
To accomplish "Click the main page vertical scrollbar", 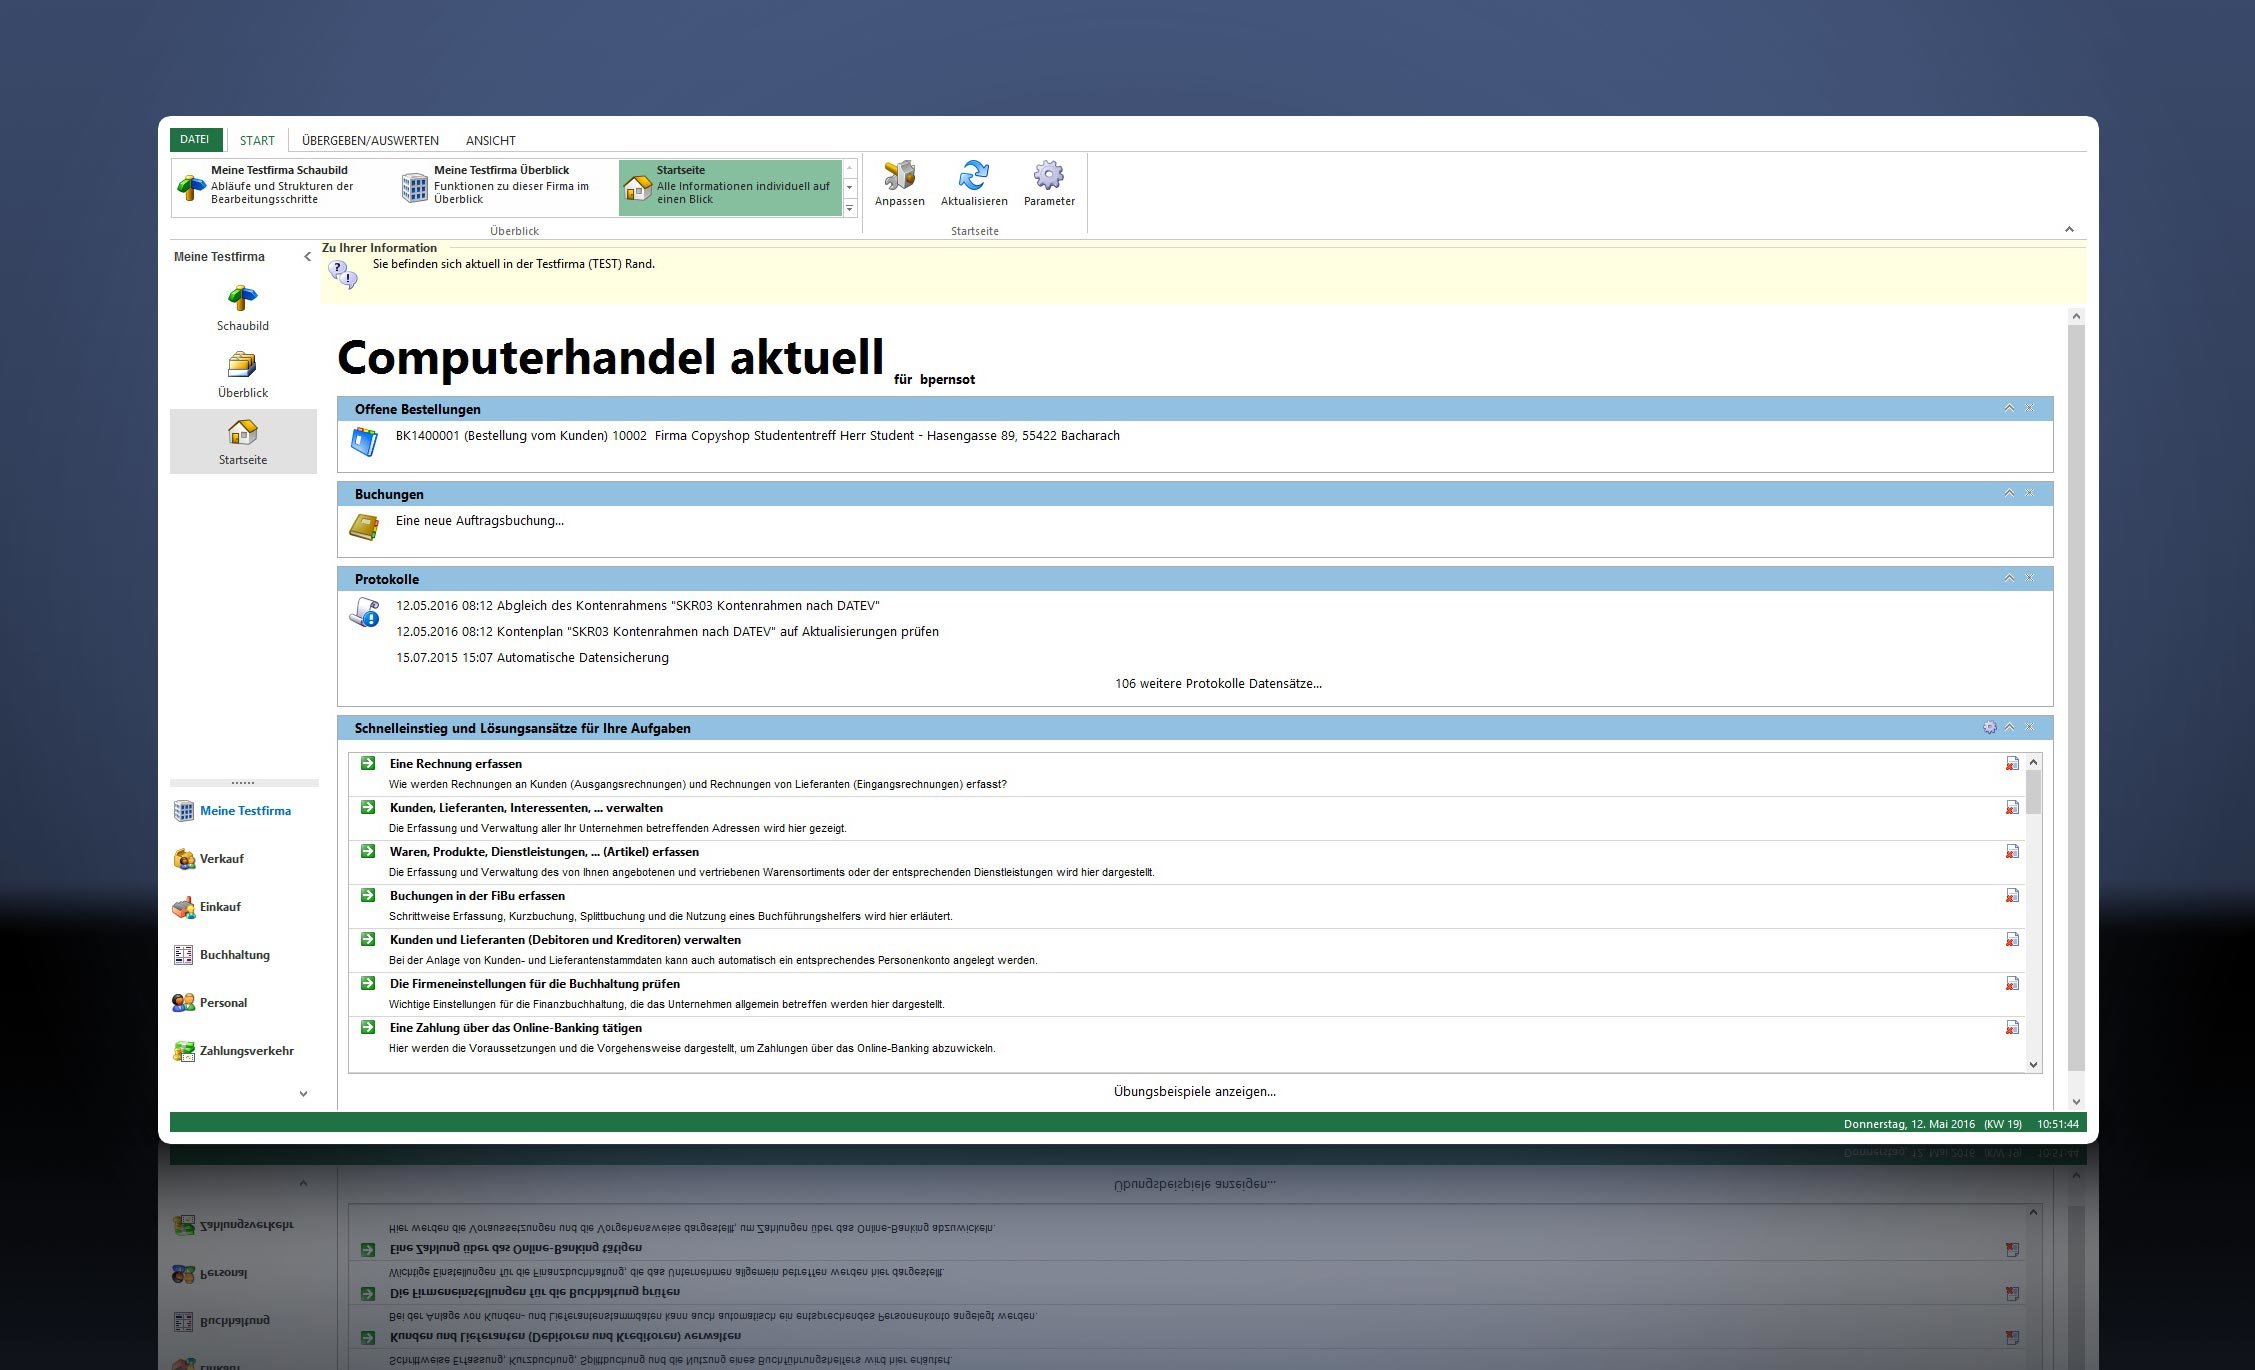I will (x=2076, y=700).
